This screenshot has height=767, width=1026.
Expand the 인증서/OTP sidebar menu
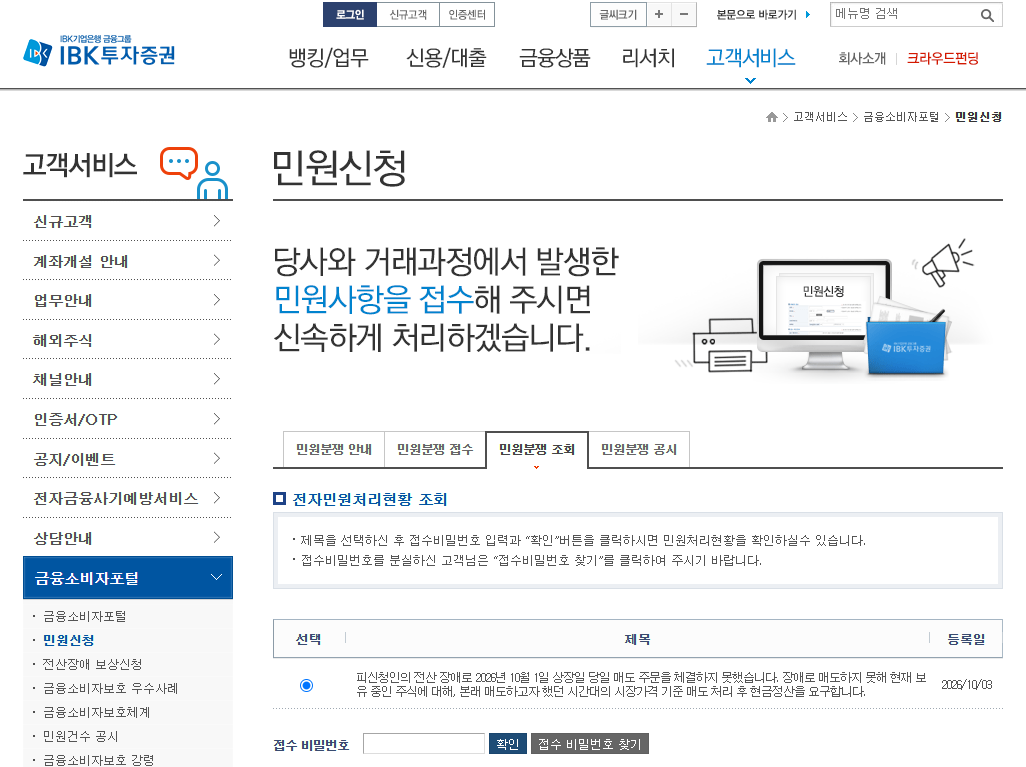click(128, 419)
